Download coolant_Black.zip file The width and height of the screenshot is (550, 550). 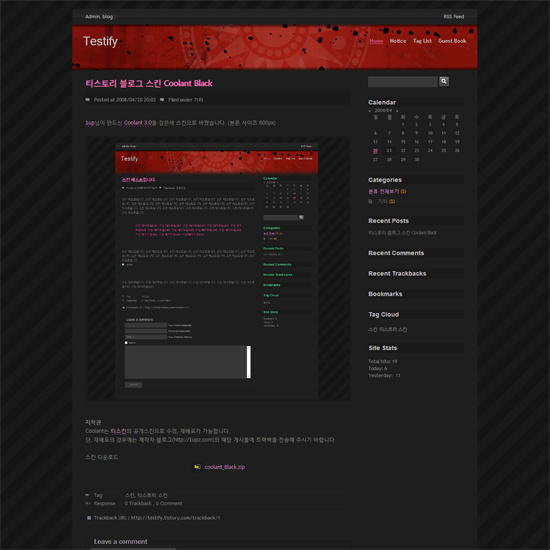[x=224, y=467]
